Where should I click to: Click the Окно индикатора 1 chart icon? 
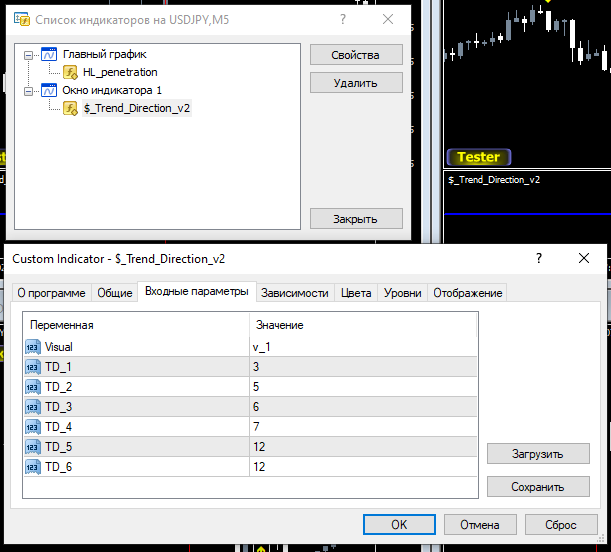(49, 90)
